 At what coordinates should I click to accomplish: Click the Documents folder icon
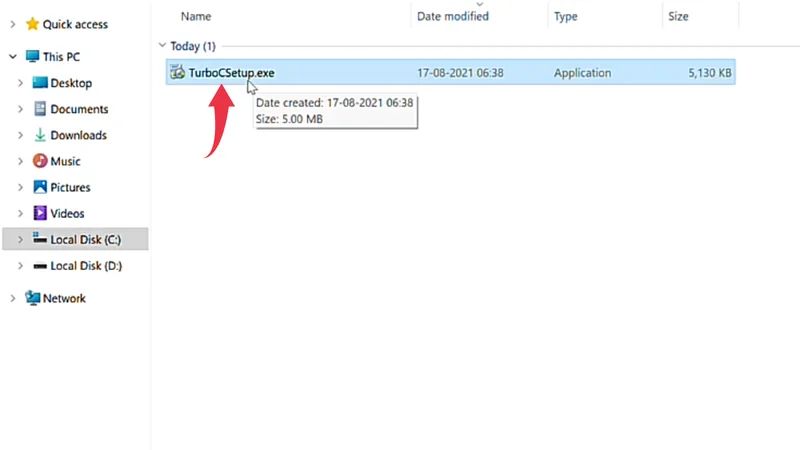tap(40, 109)
